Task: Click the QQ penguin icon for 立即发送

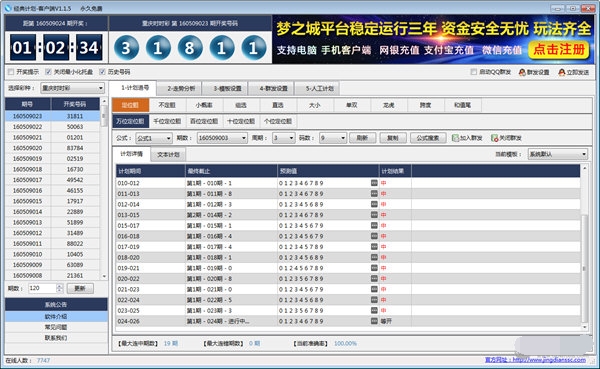Action: pos(561,72)
